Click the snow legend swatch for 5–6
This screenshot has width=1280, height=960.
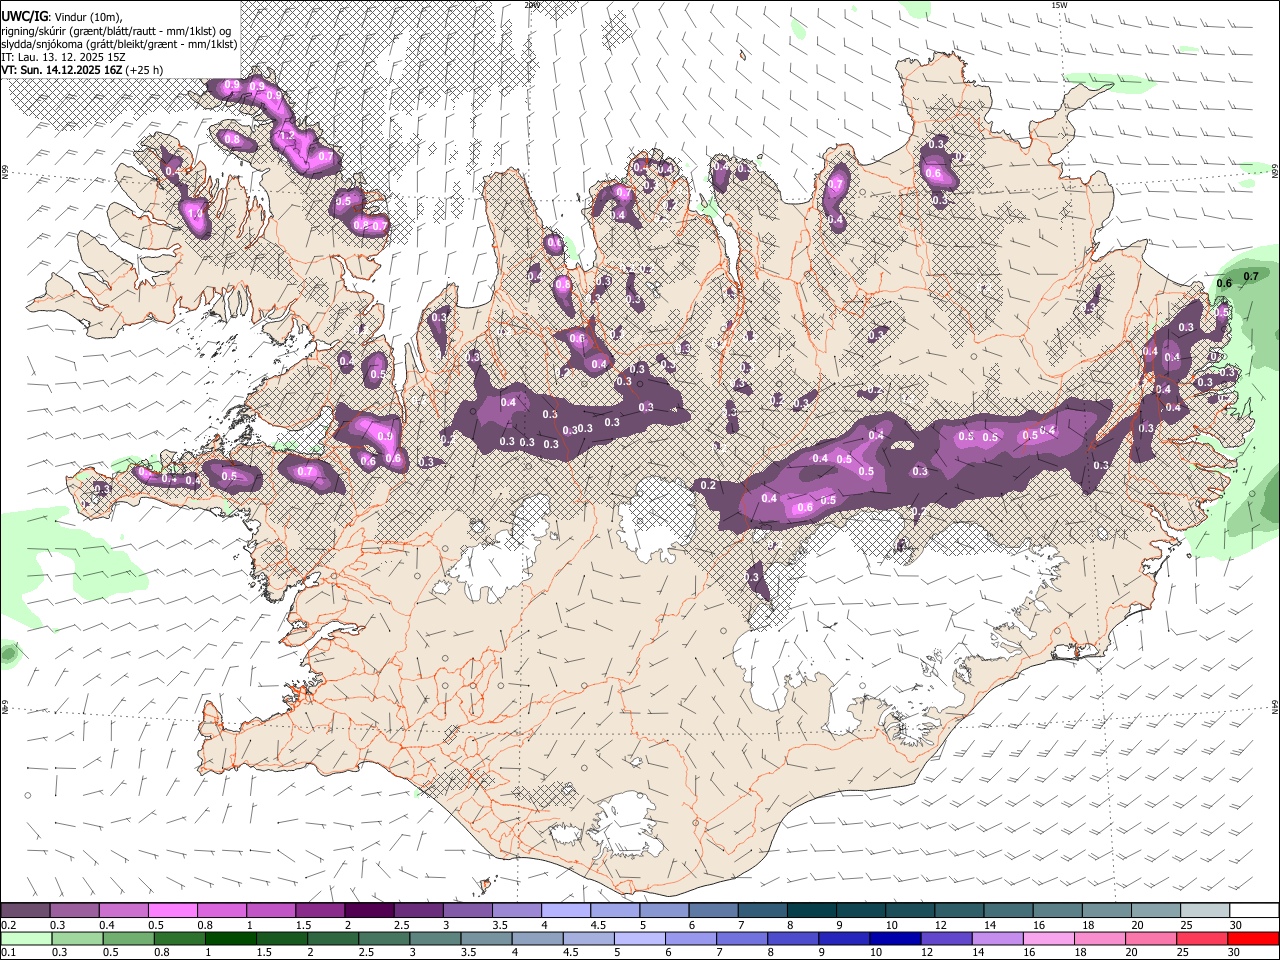[x=663, y=911]
